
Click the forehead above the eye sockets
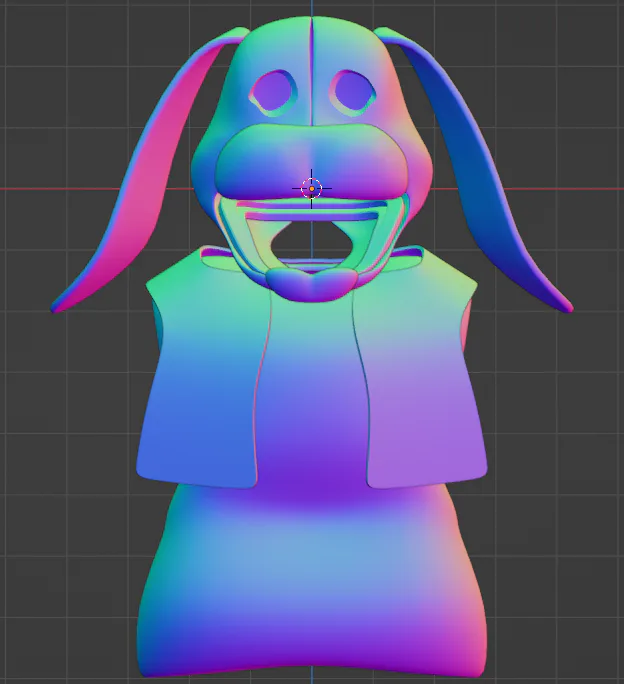click(311, 44)
